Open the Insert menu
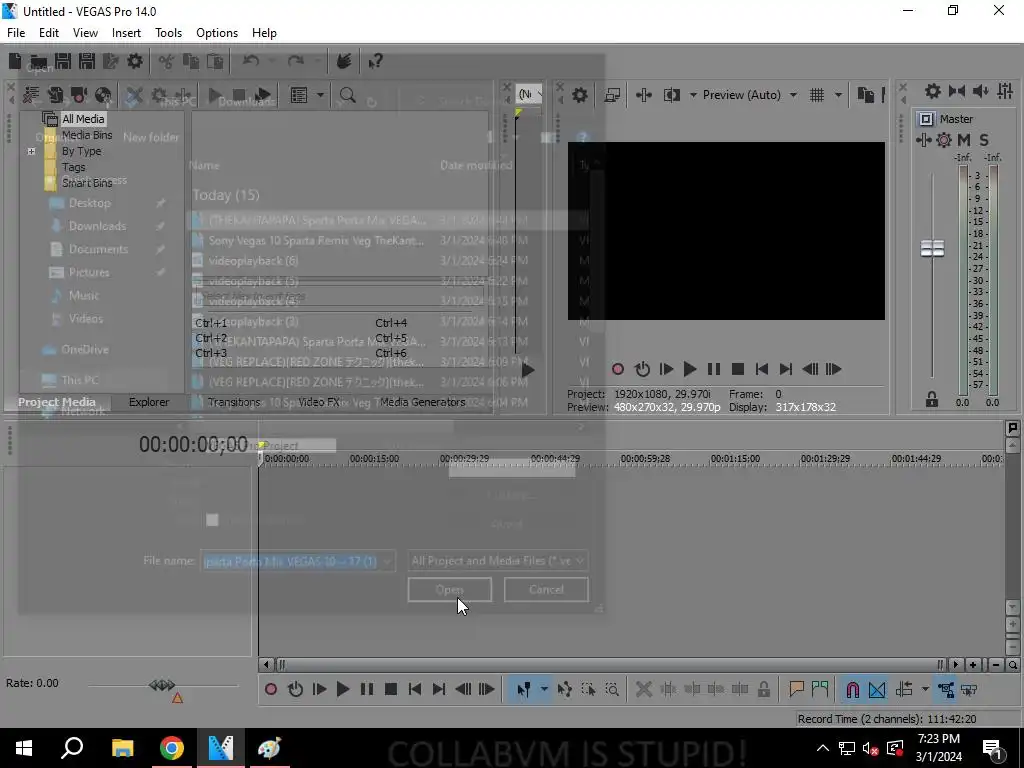 click(126, 33)
